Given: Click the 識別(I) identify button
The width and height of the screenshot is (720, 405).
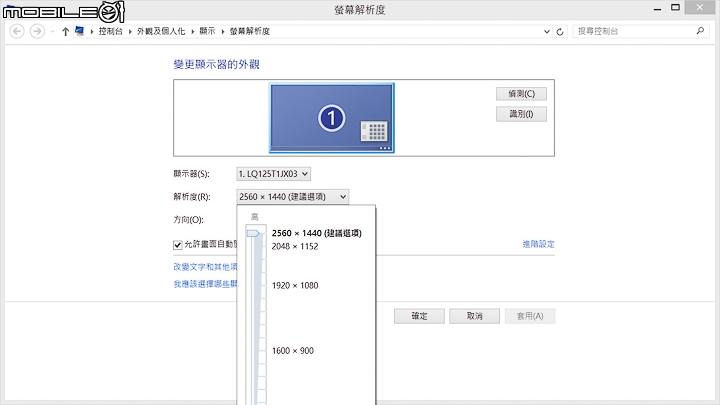Looking at the screenshot, I should (521, 114).
